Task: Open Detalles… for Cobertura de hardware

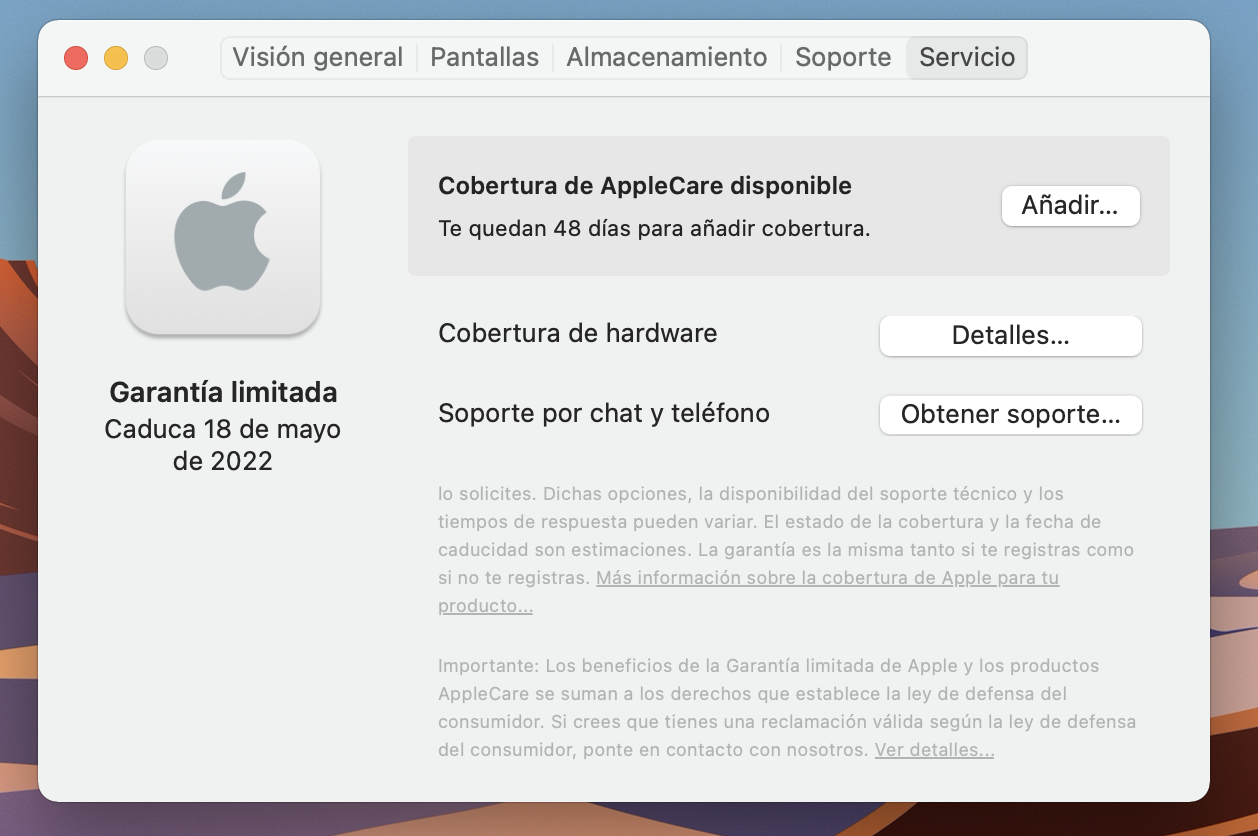Action: (1010, 336)
